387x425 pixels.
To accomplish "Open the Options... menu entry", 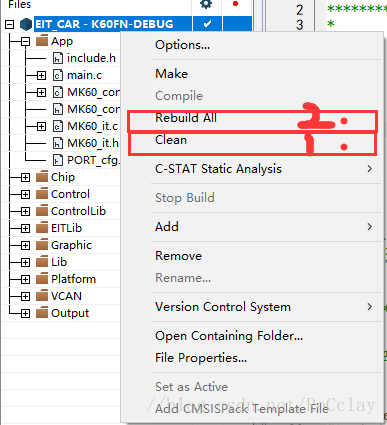I will tap(183, 45).
